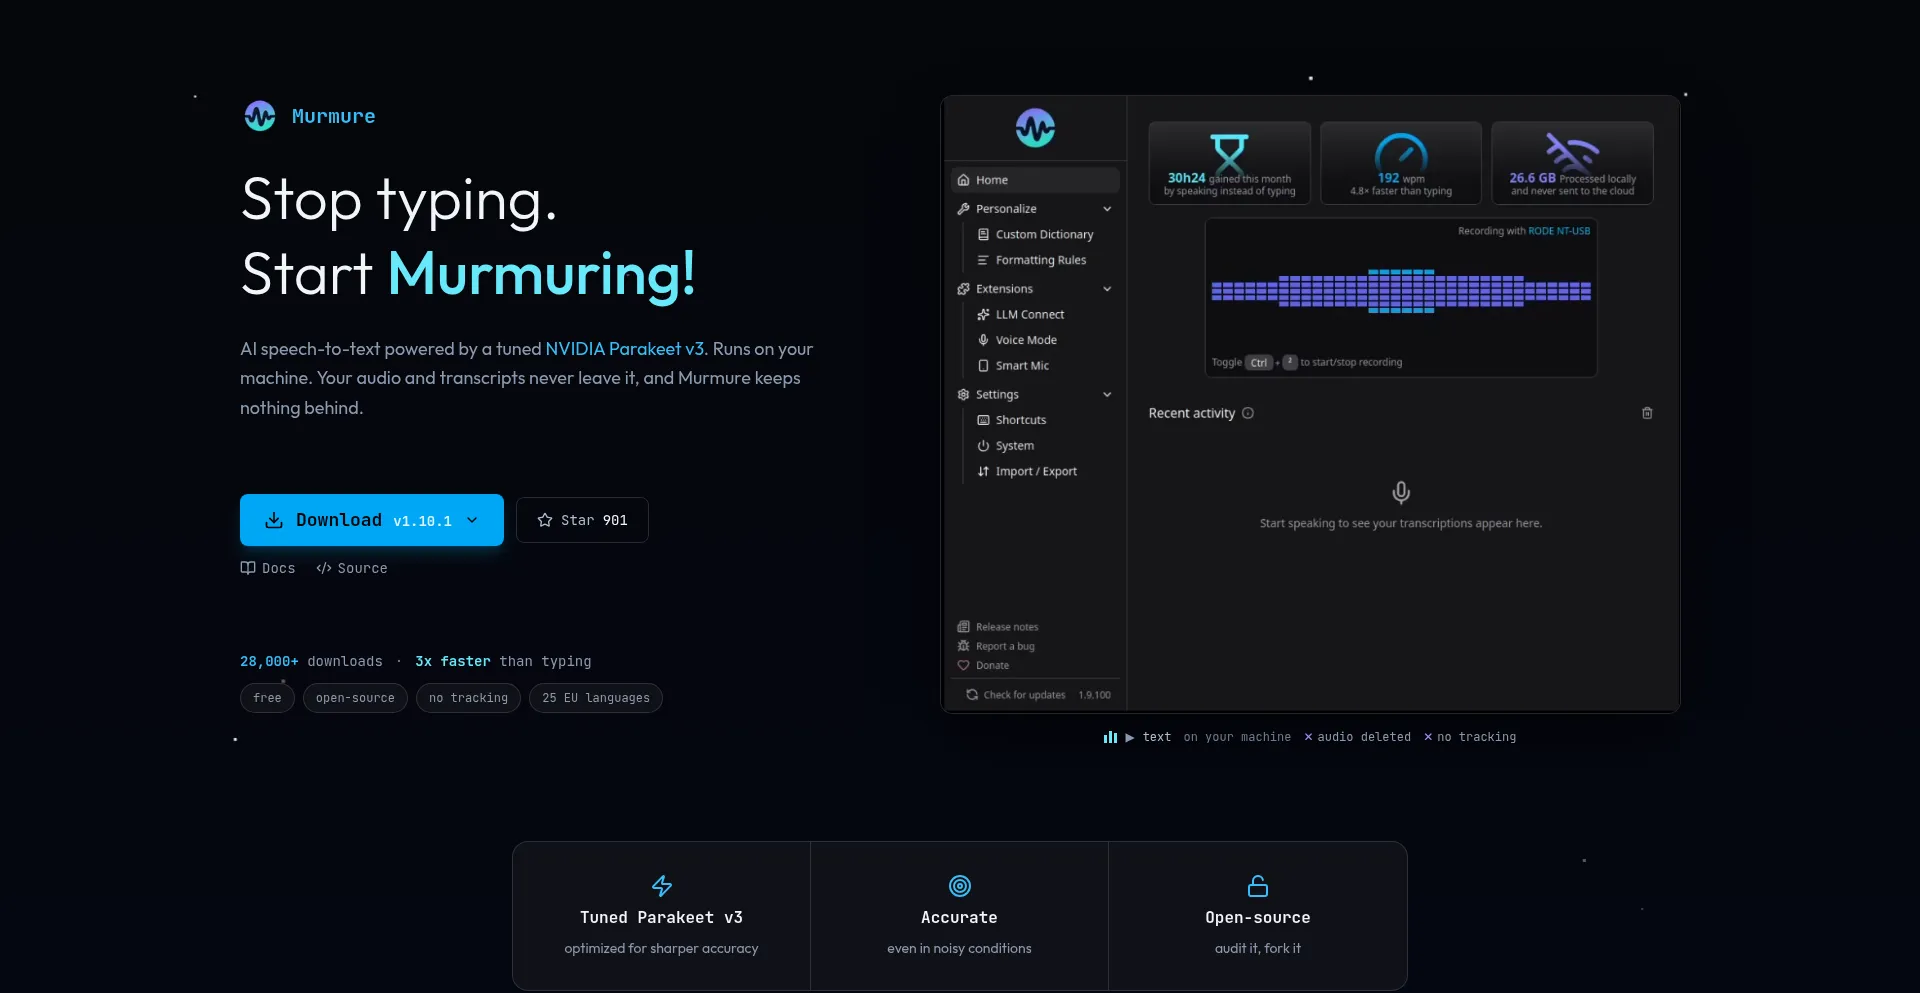
Task: Click the download arrow icon in the Download button
Action: (x=274, y=520)
